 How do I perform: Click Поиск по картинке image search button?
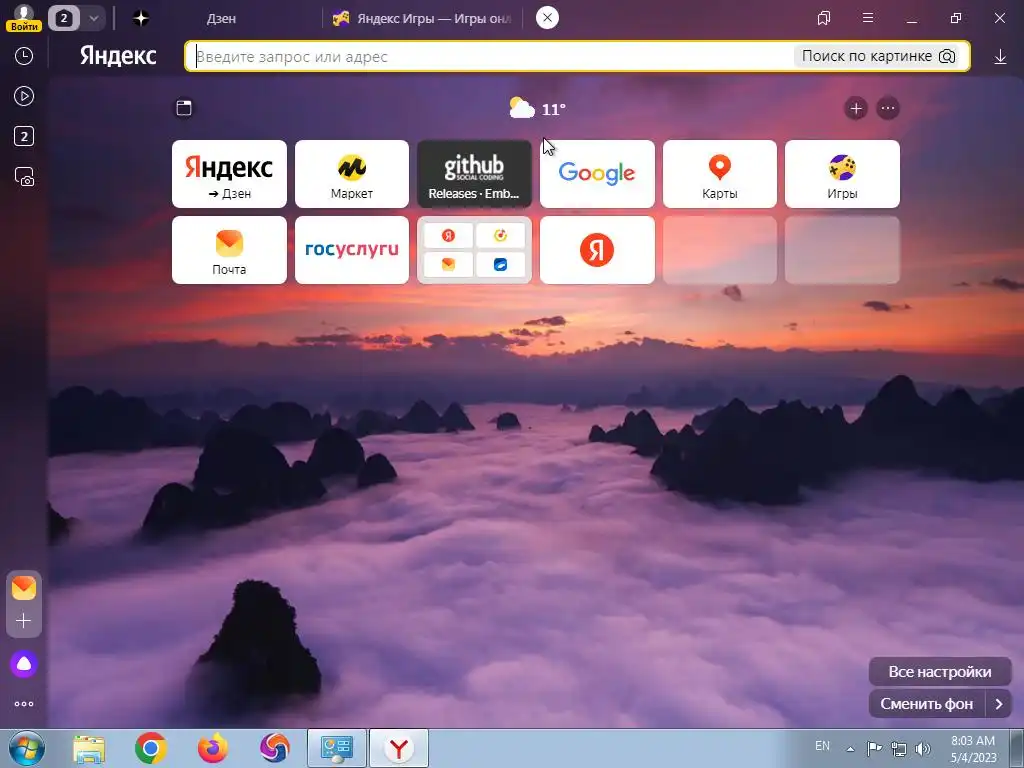tap(879, 56)
